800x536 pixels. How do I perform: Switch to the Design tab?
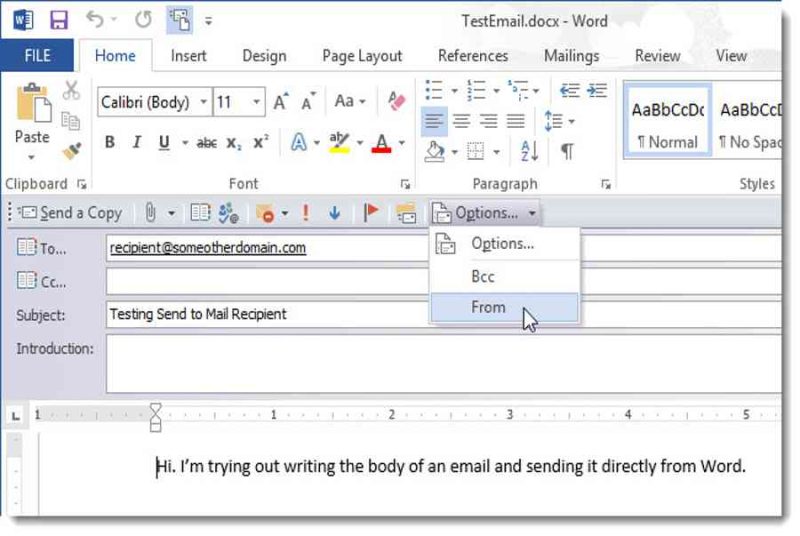click(x=264, y=56)
